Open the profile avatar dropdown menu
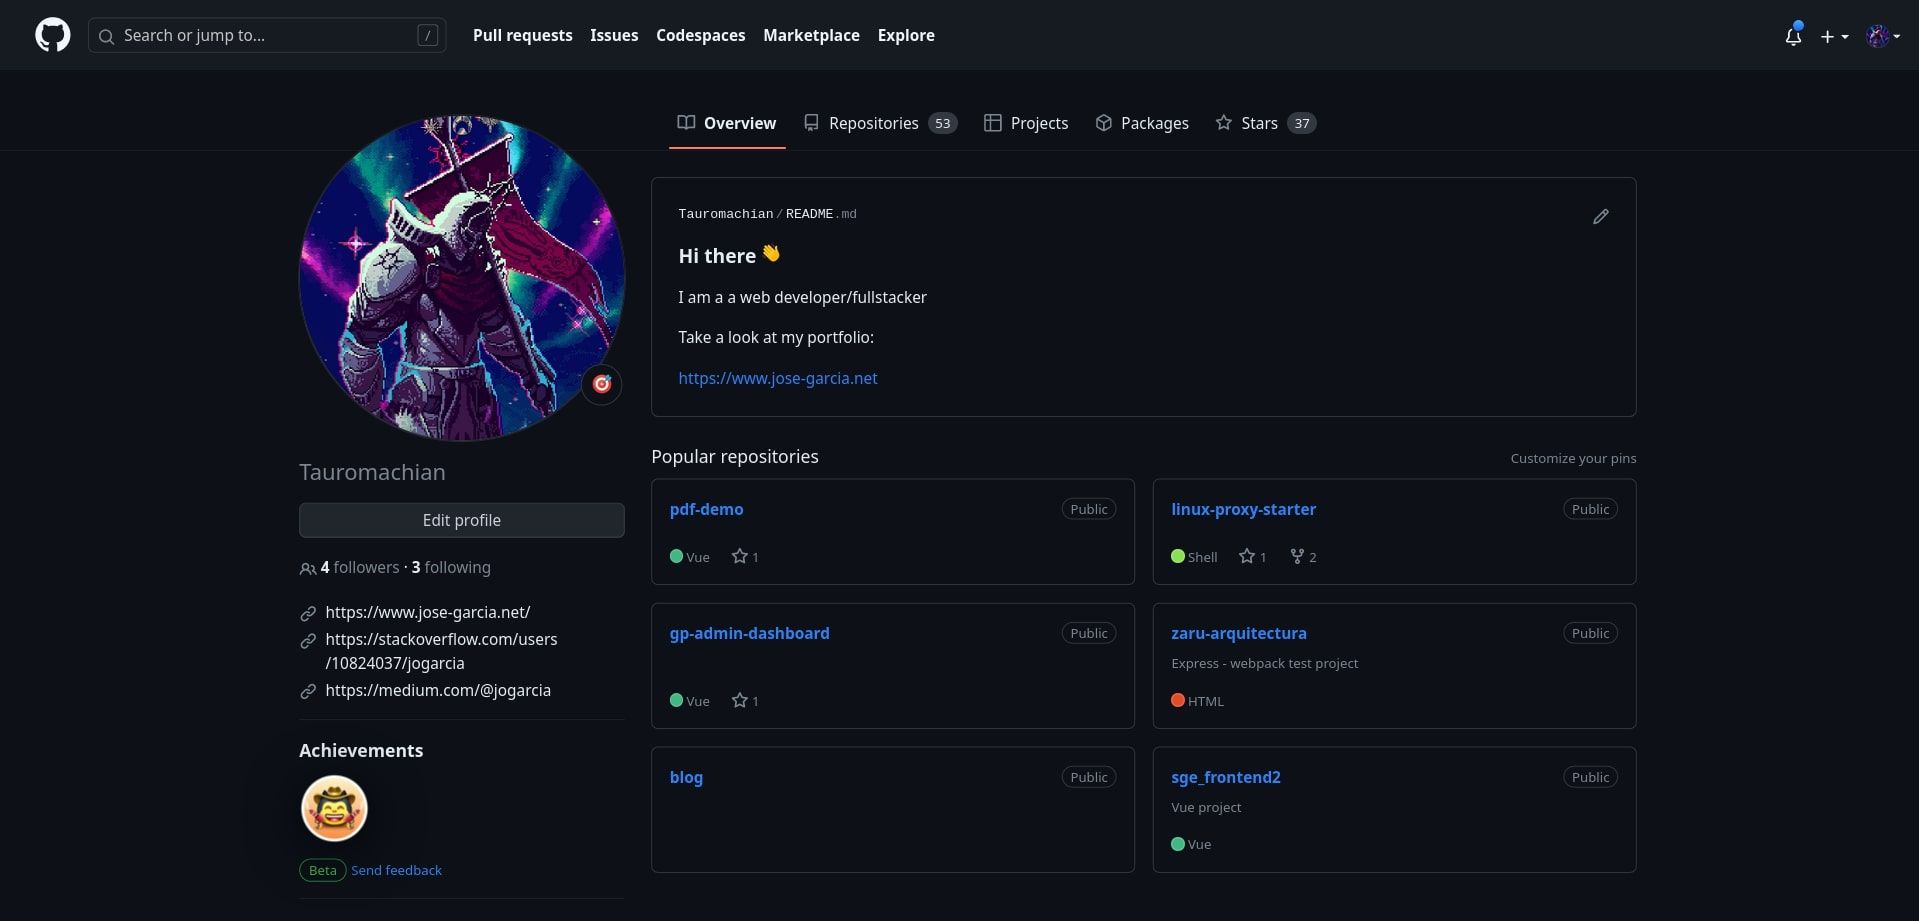Image resolution: width=1919 pixels, height=921 pixels. (x=1881, y=36)
